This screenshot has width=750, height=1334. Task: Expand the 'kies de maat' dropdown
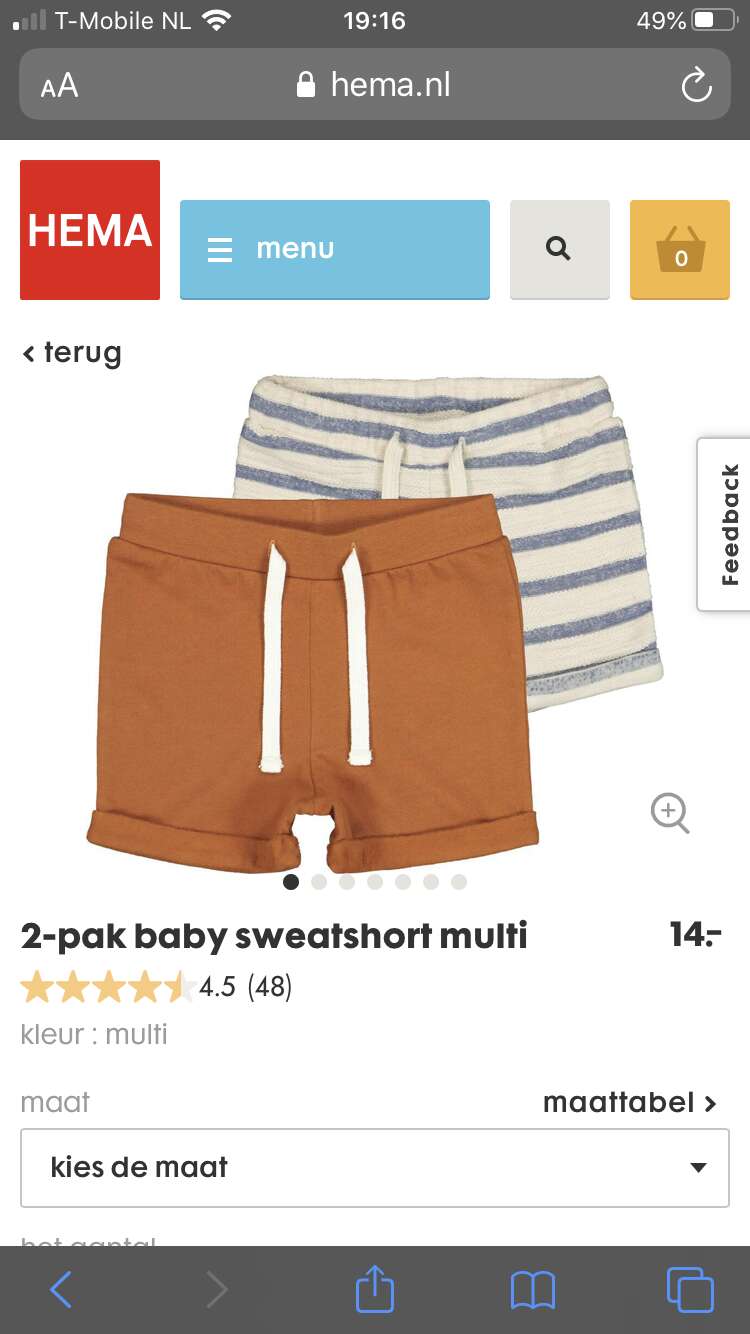[x=375, y=1167]
